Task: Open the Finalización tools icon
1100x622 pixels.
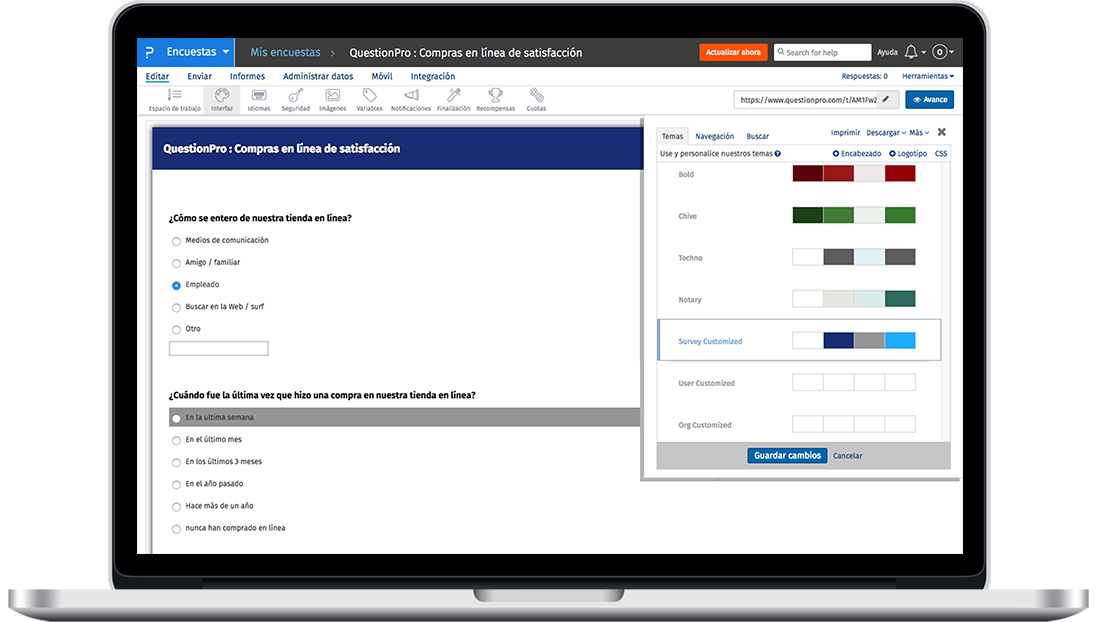Action: [454, 100]
